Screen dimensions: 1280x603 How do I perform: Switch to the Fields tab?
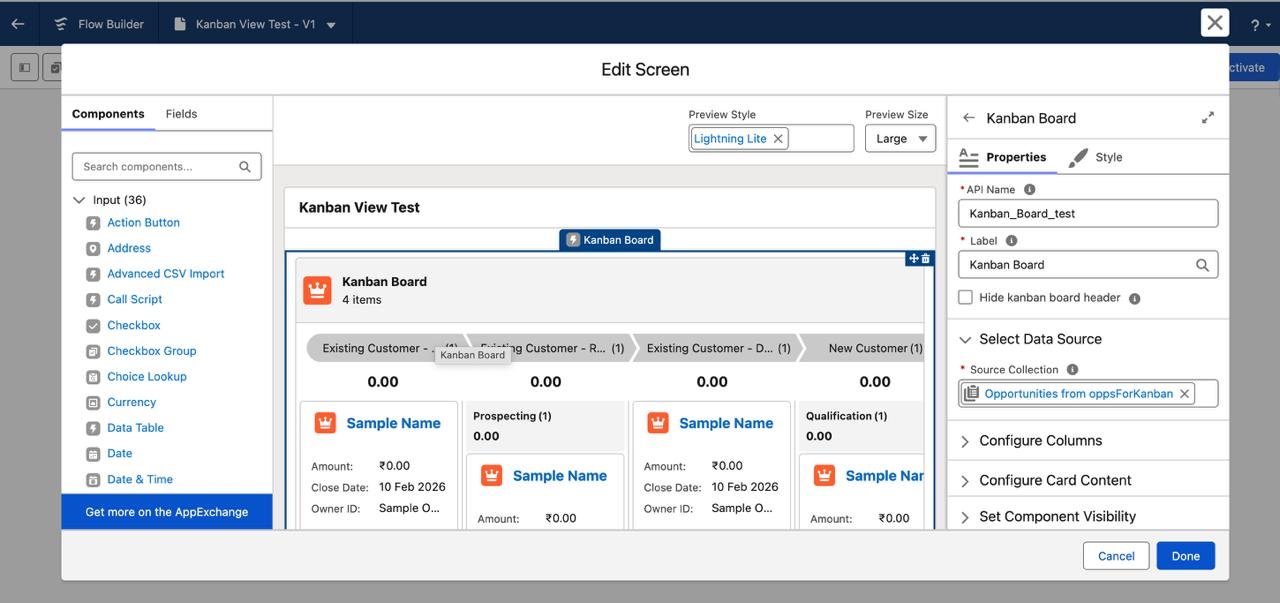(x=181, y=114)
